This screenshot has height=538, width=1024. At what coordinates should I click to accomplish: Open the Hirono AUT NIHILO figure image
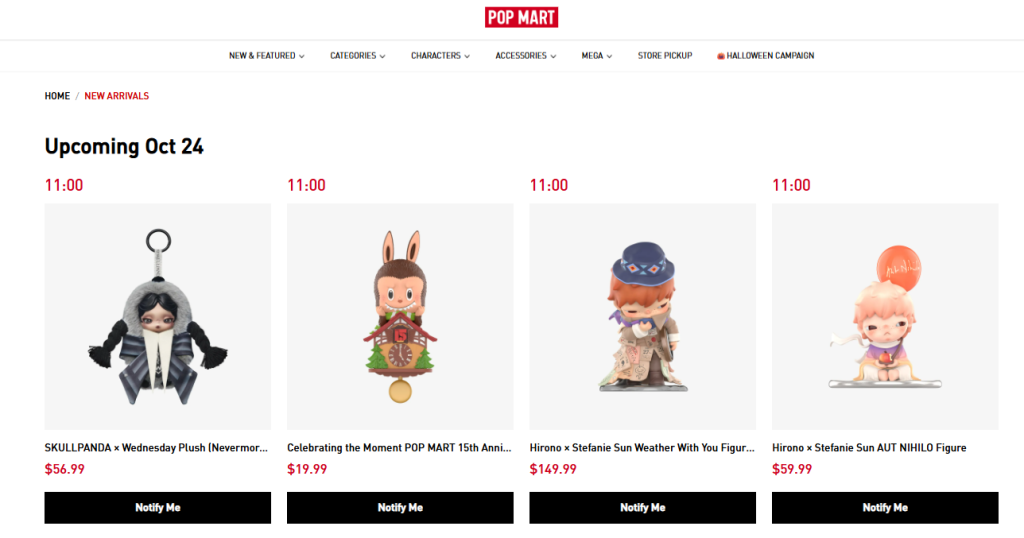click(x=885, y=316)
